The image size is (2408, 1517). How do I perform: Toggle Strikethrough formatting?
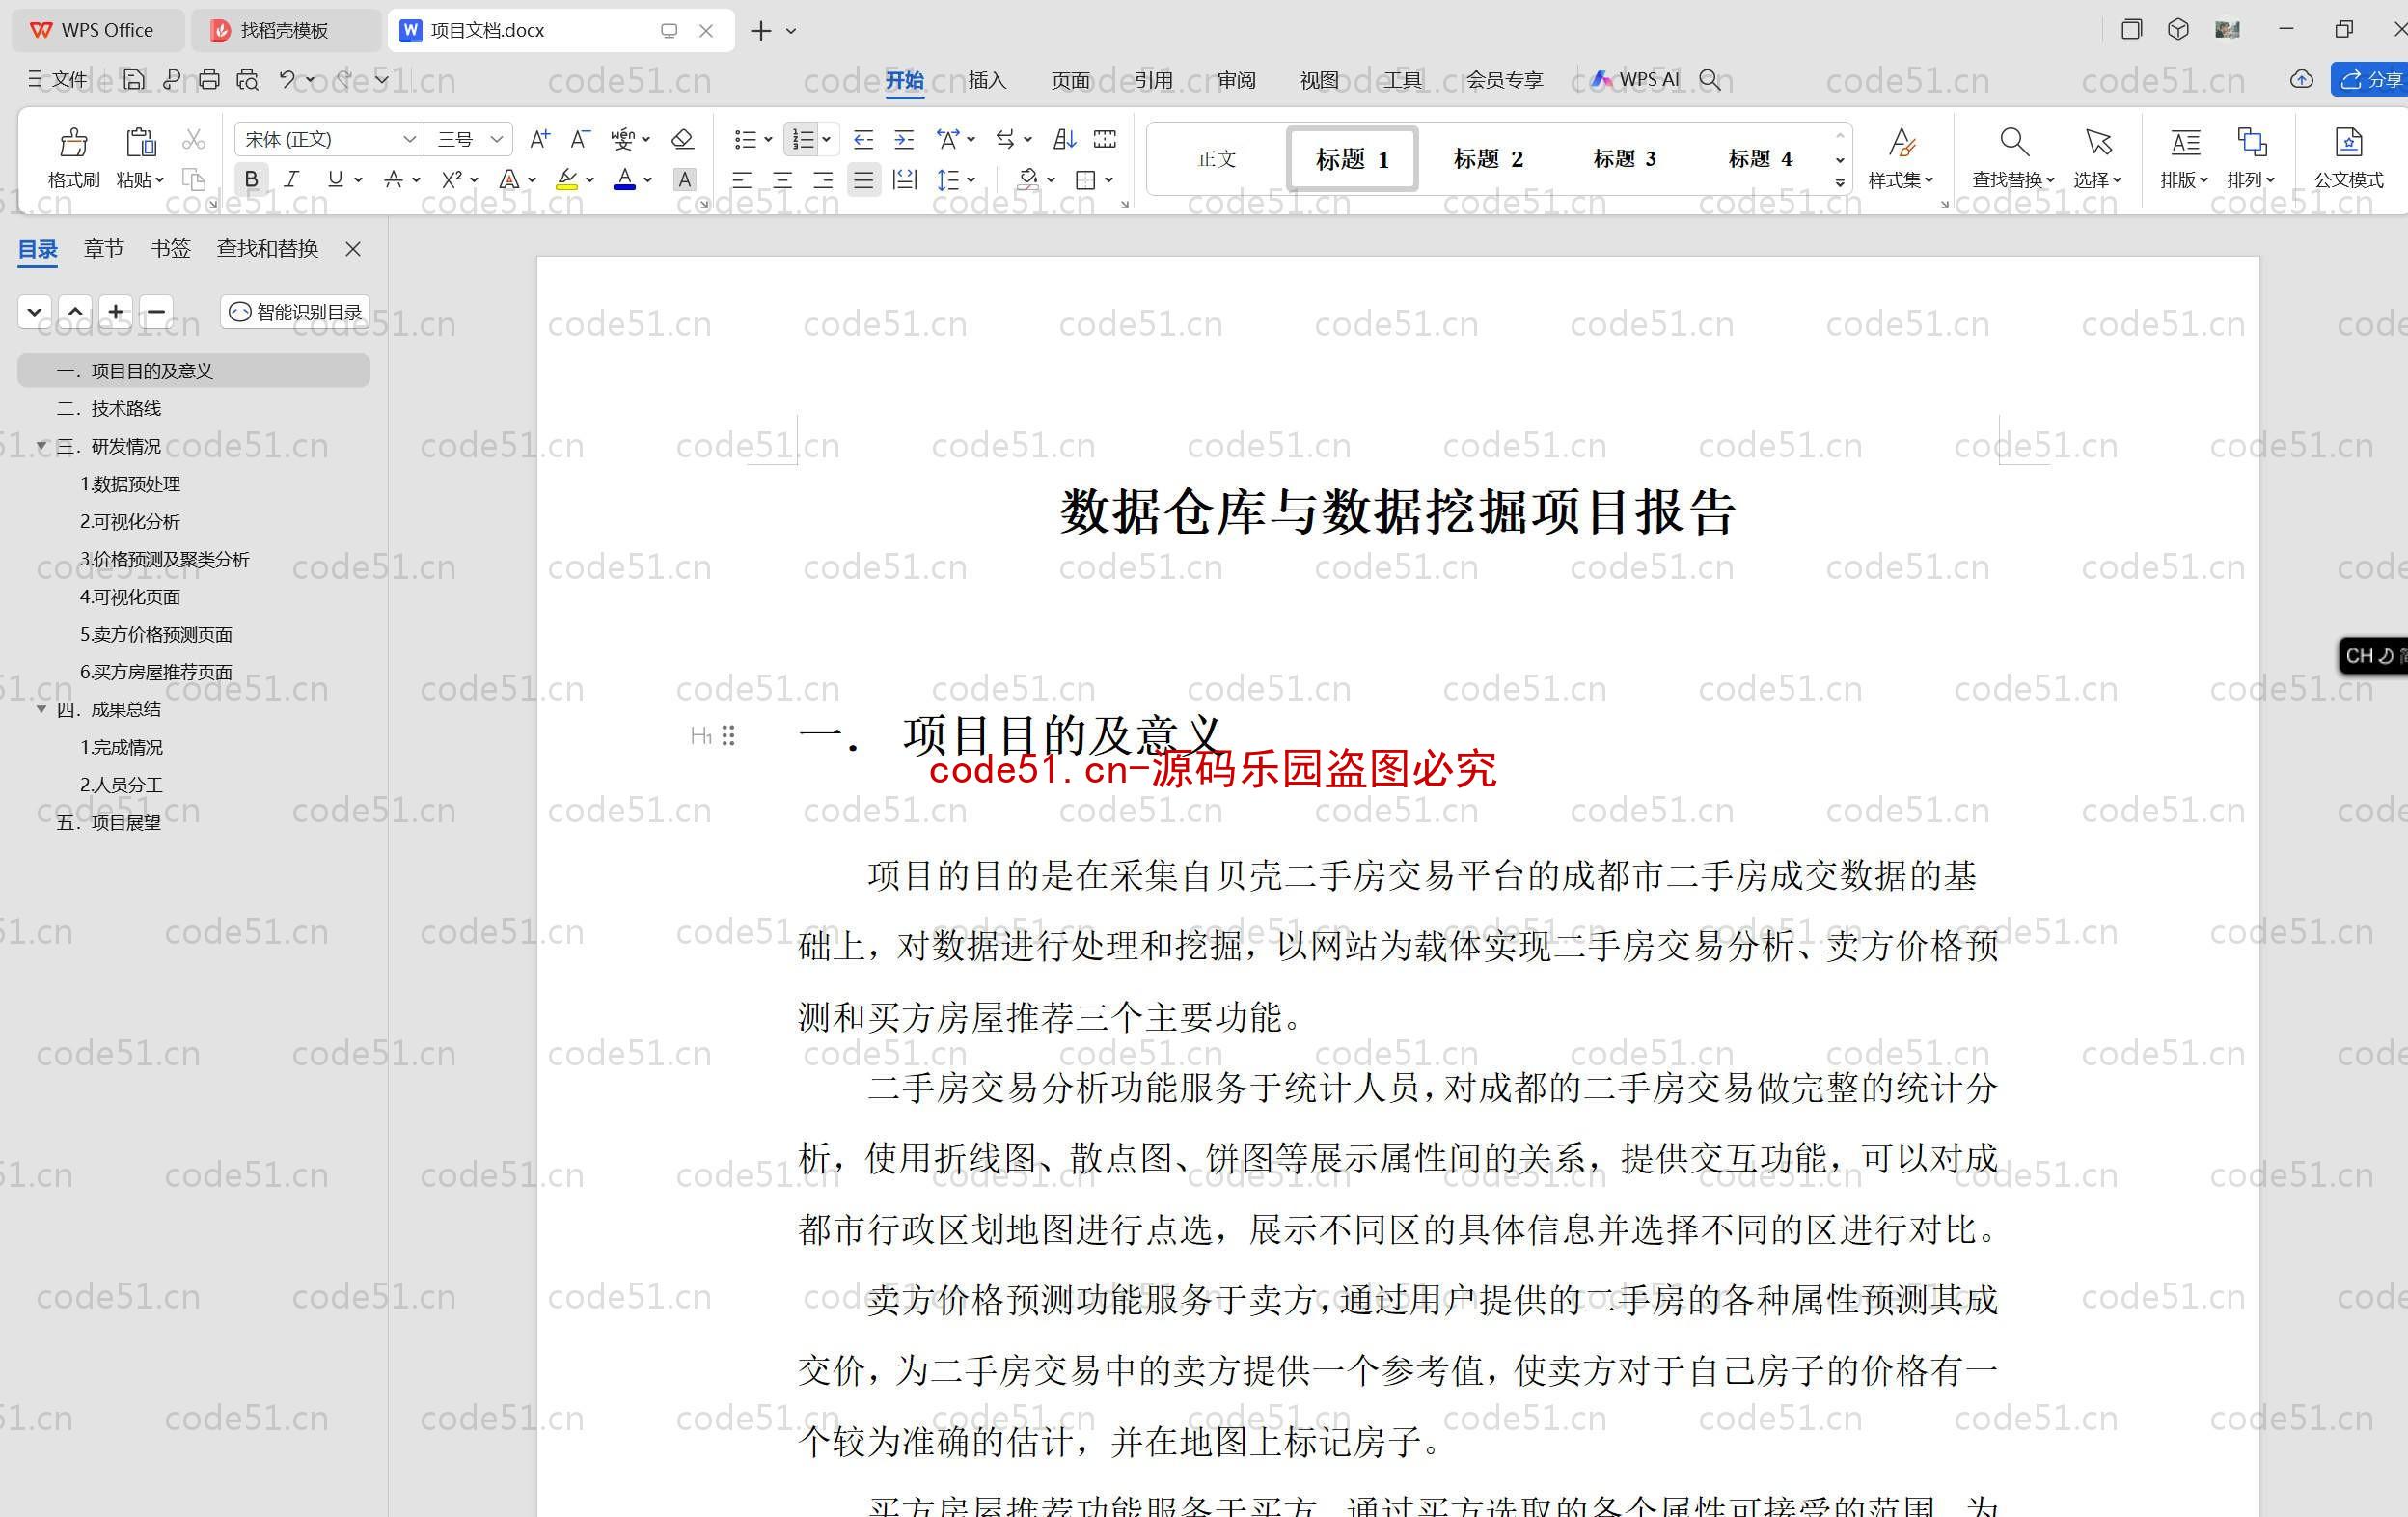(394, 179)
